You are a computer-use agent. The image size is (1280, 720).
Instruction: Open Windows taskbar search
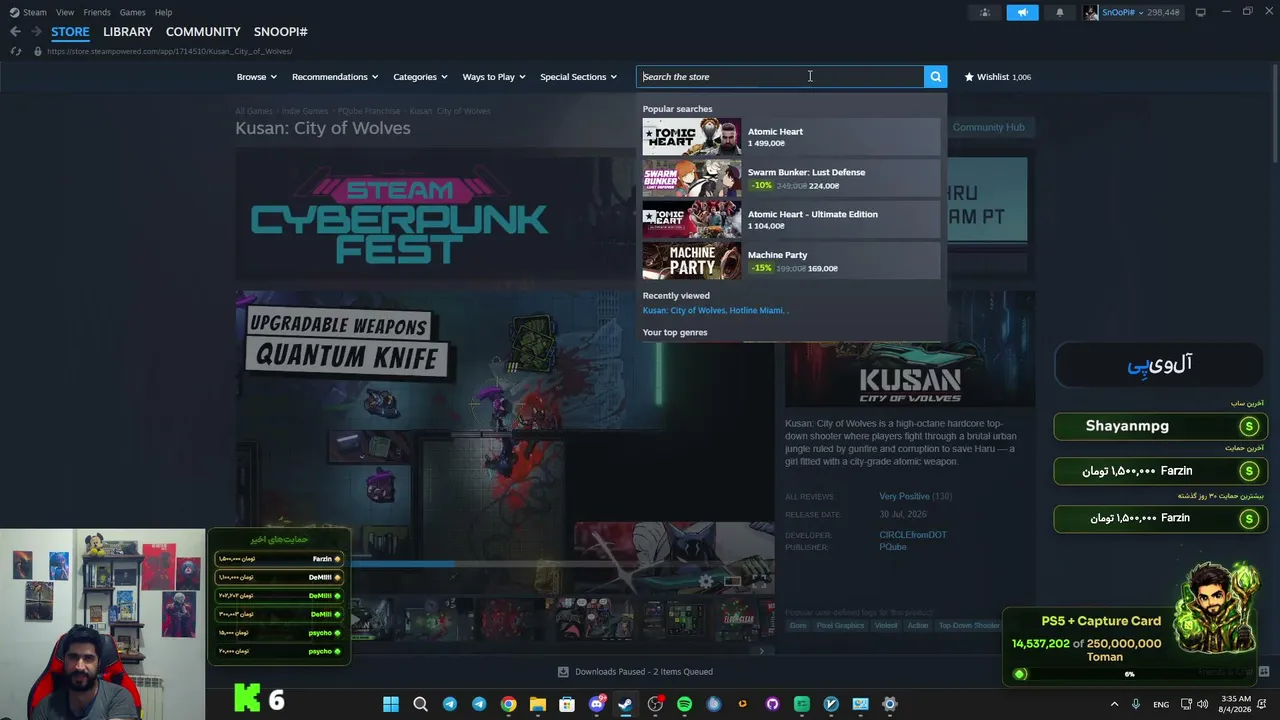[x=420, y=704]
